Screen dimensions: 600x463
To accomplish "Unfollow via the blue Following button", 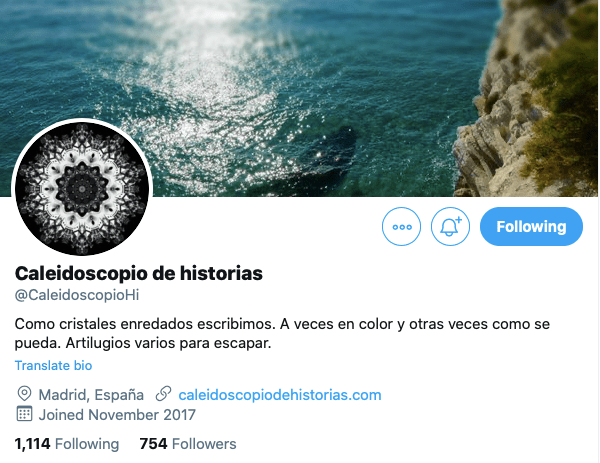I will (531, 227).
